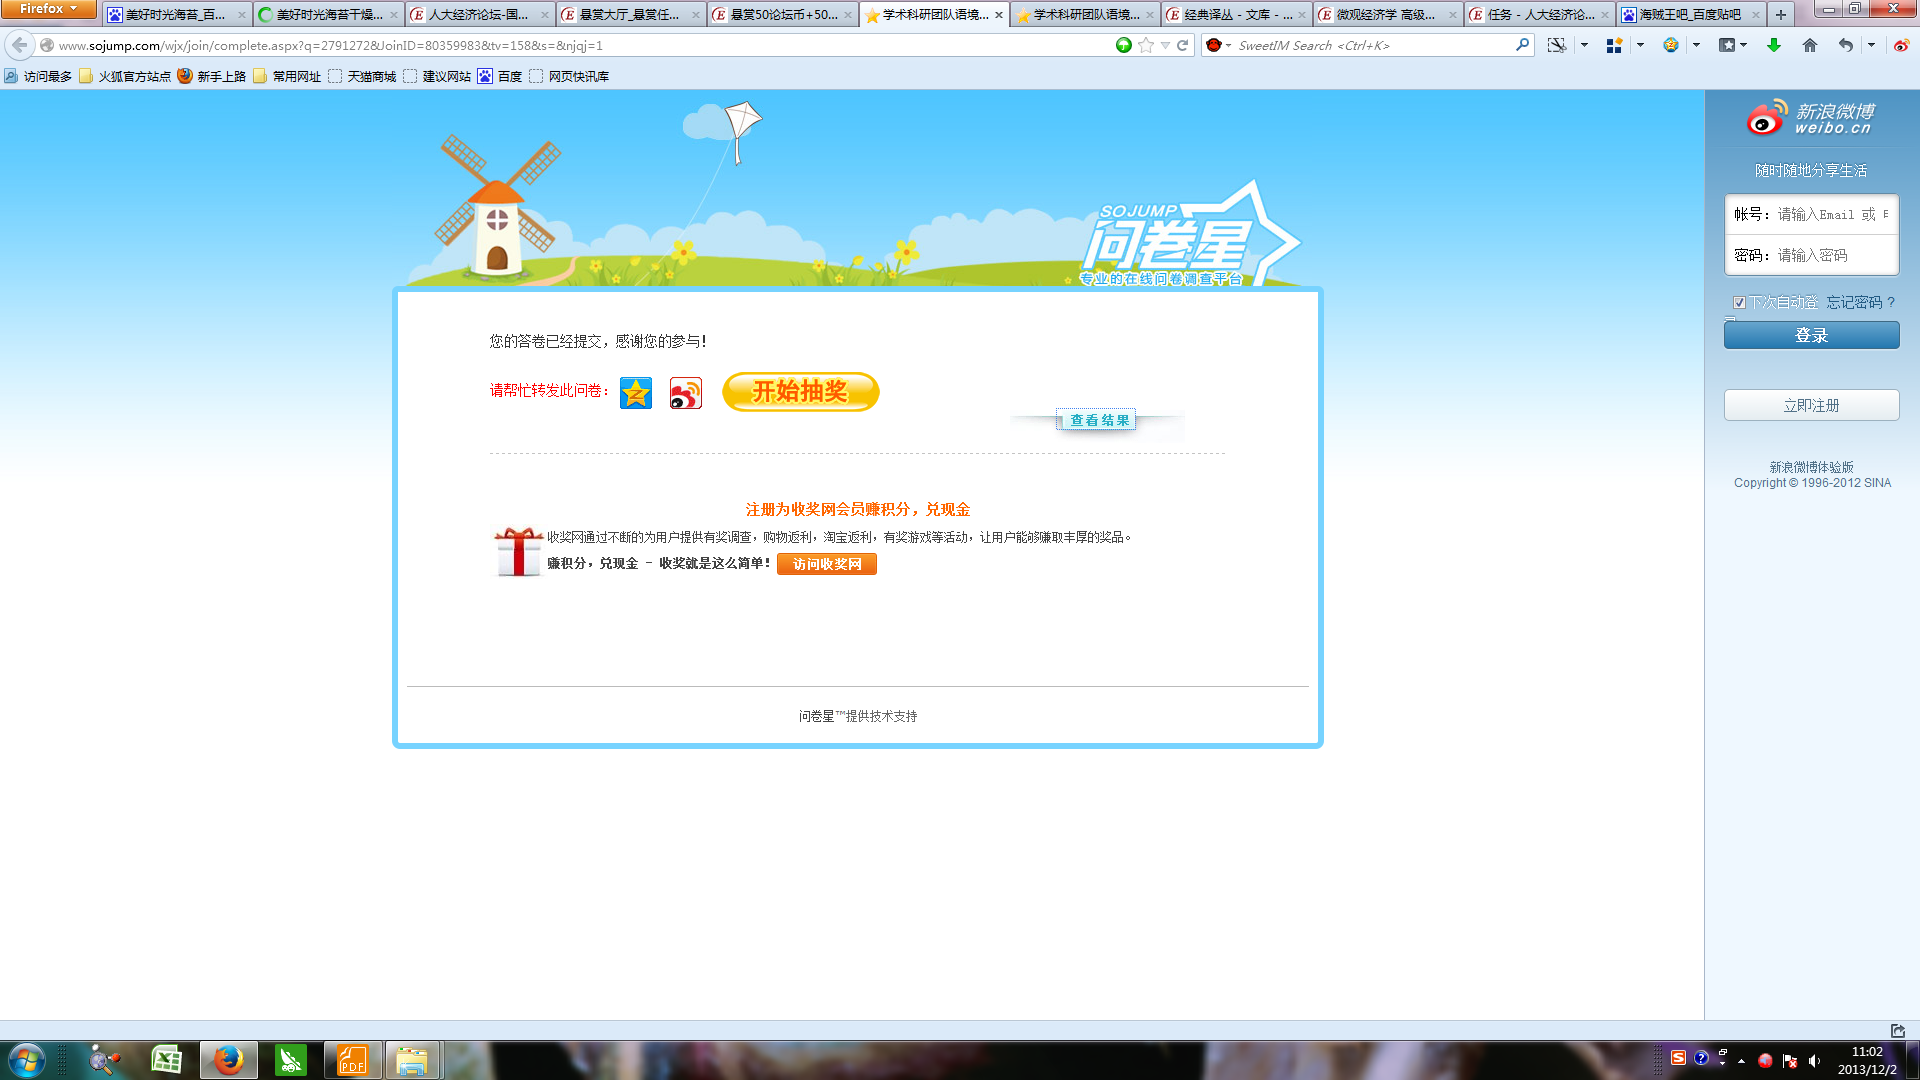Click the search magnifier icon
This screenshot has width=1920, height=1080.
coord(1522,45)
